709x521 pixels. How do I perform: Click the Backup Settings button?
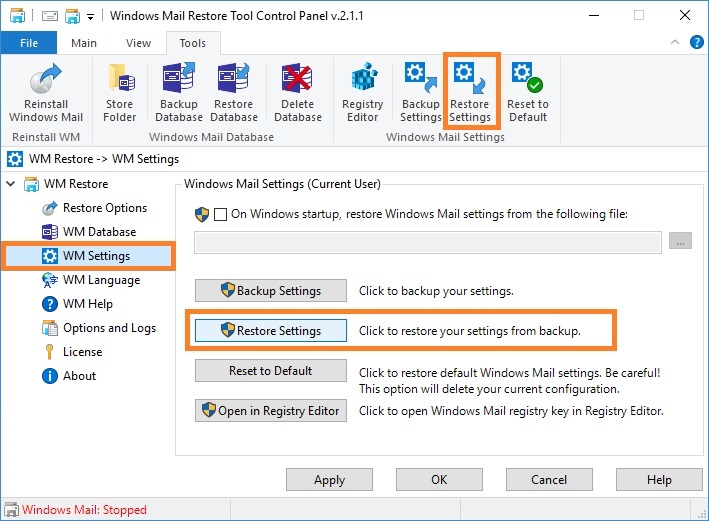[x=271, y=290]
